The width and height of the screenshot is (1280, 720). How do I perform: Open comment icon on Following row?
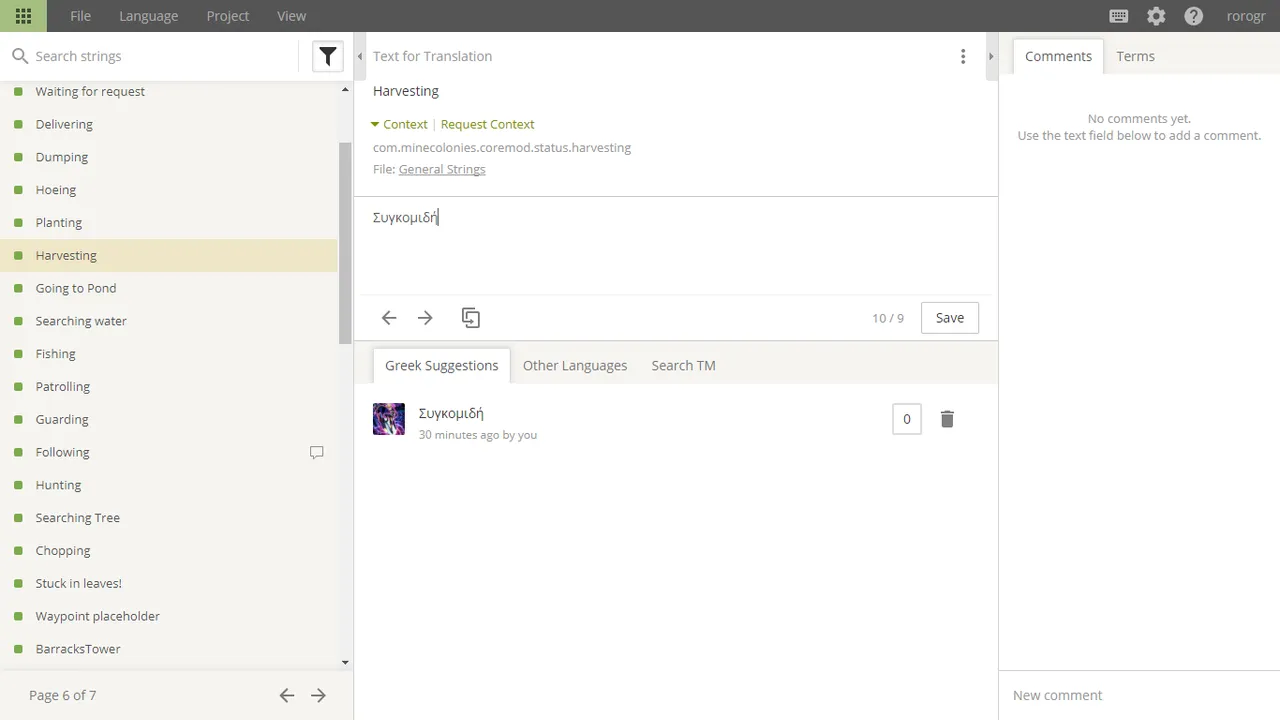317,452
